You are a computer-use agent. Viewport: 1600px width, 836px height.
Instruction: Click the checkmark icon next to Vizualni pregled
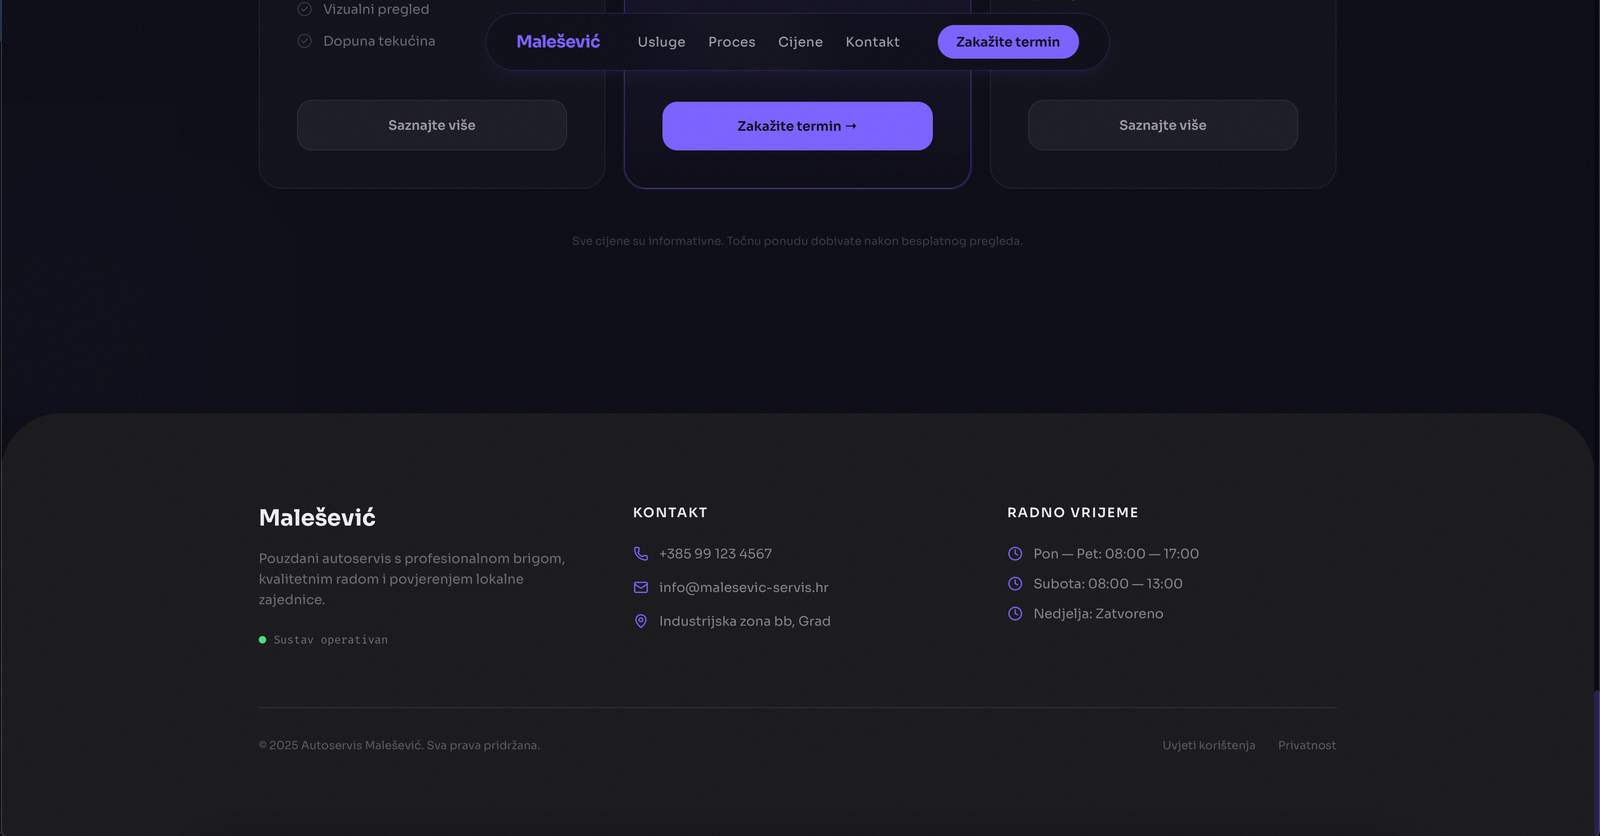(305, 9)
